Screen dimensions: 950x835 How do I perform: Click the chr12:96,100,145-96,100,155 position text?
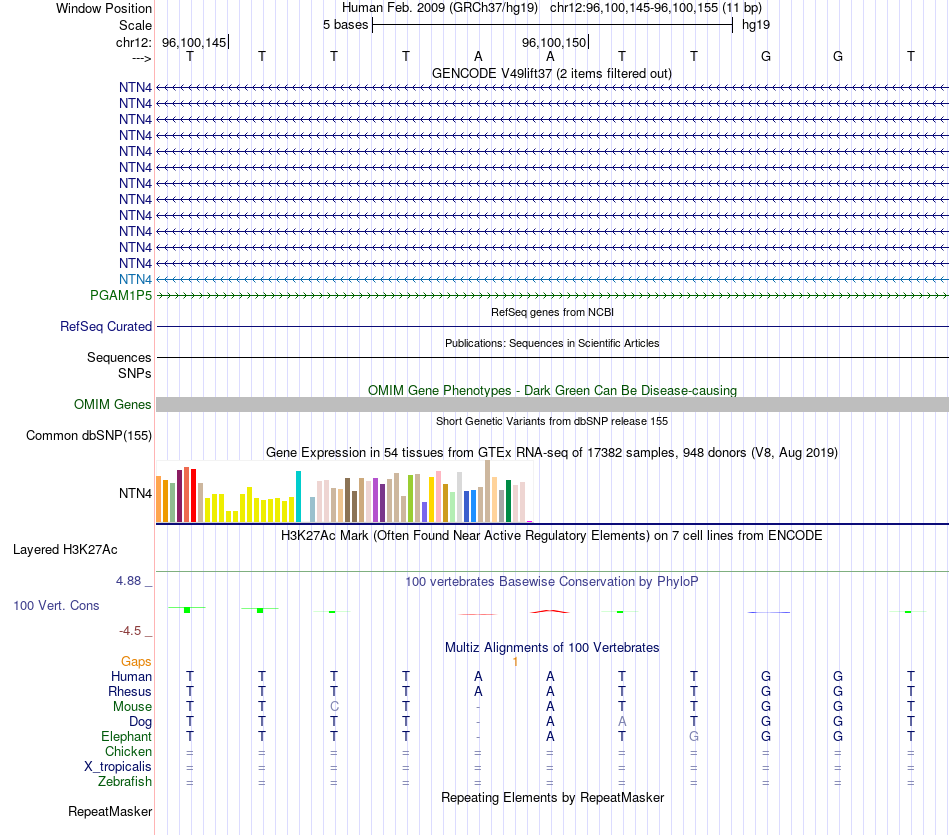coord(656,8)
